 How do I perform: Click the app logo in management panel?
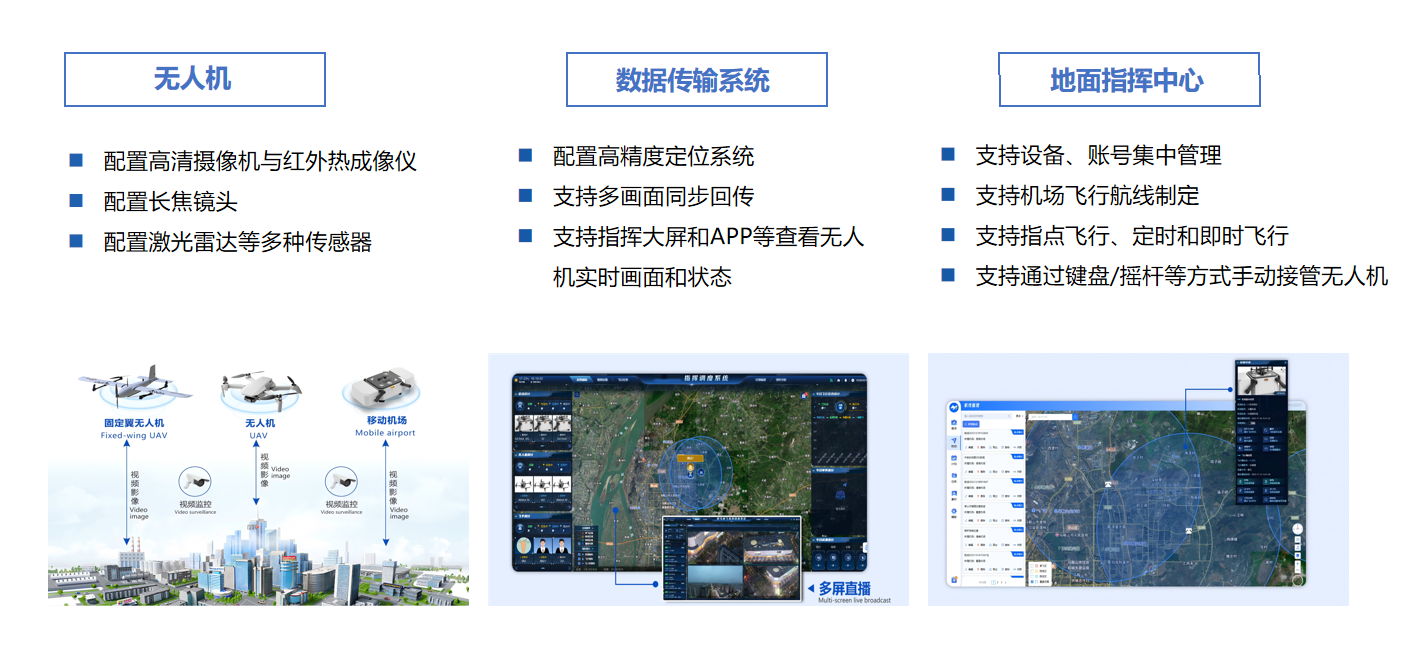pyautogui.click(x=954, y=407)
